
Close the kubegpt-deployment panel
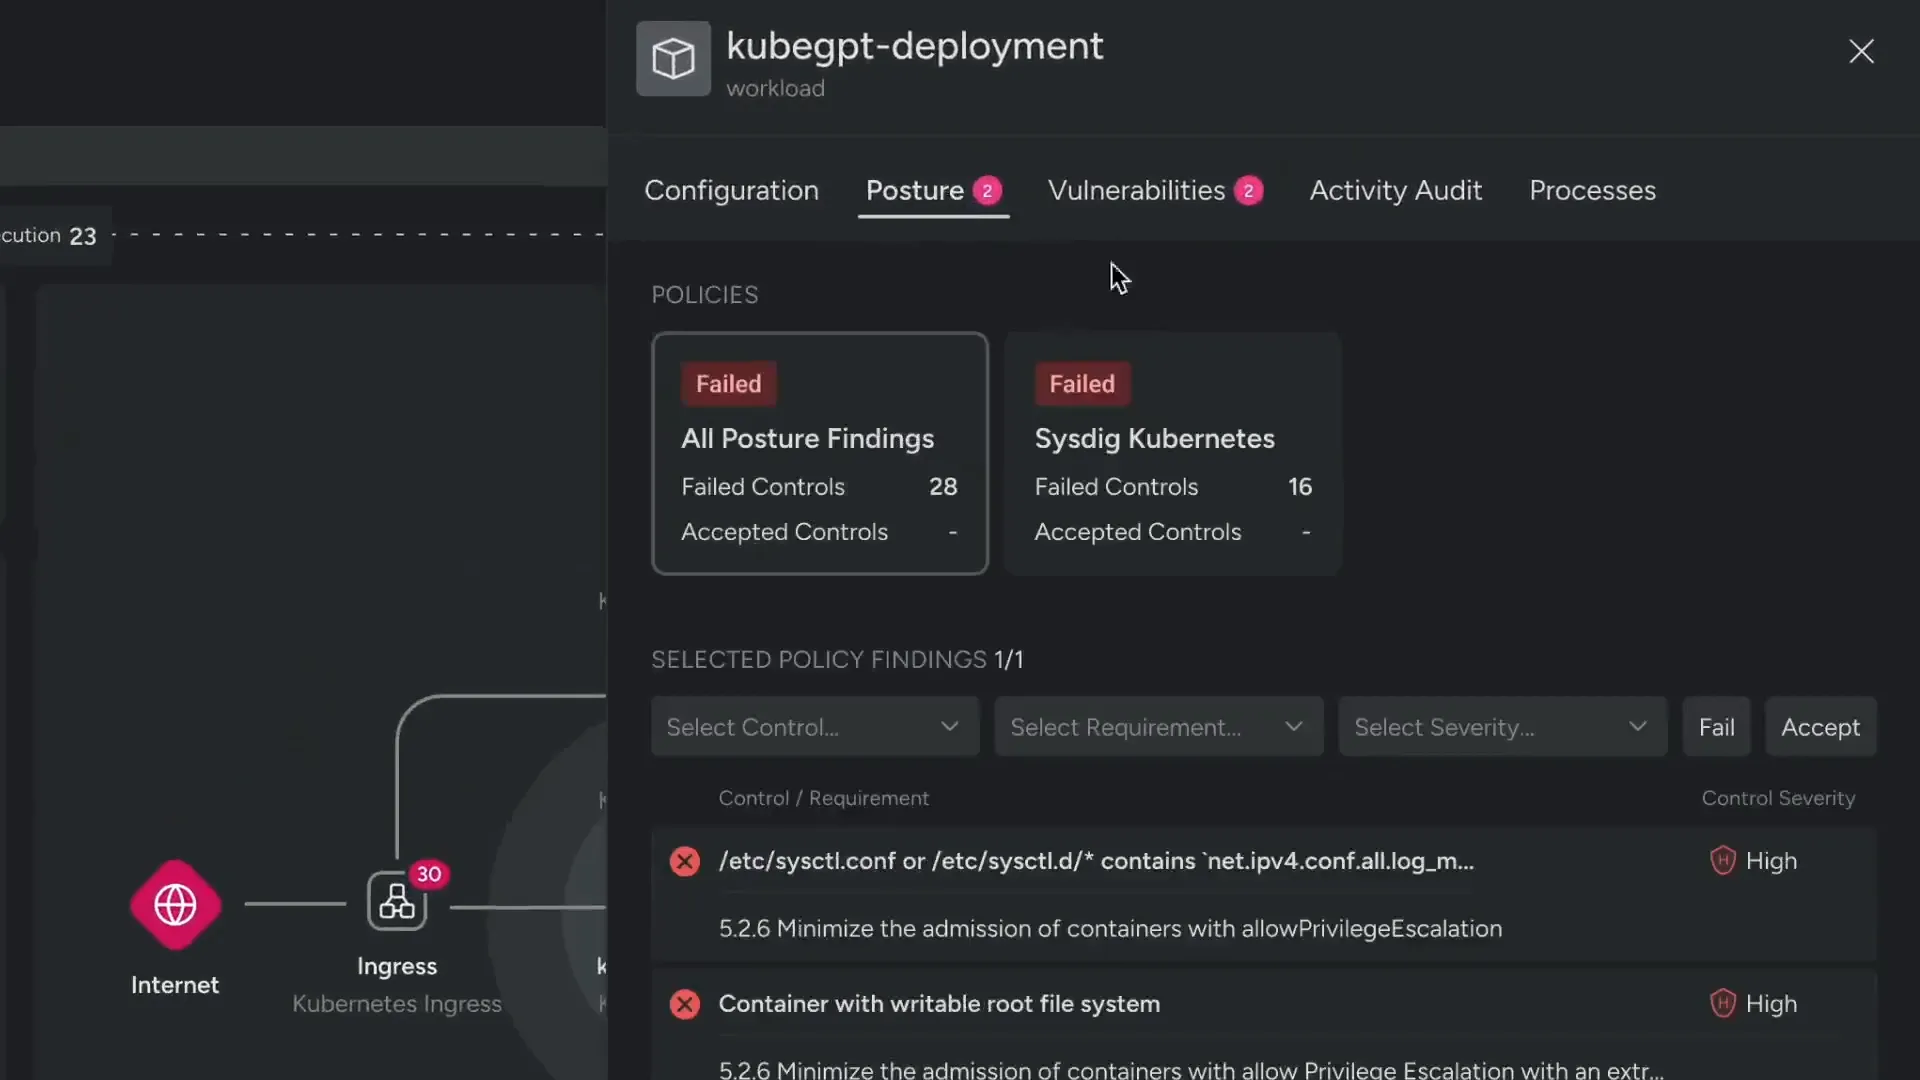pyautogui.click(x=1861, y=51)
